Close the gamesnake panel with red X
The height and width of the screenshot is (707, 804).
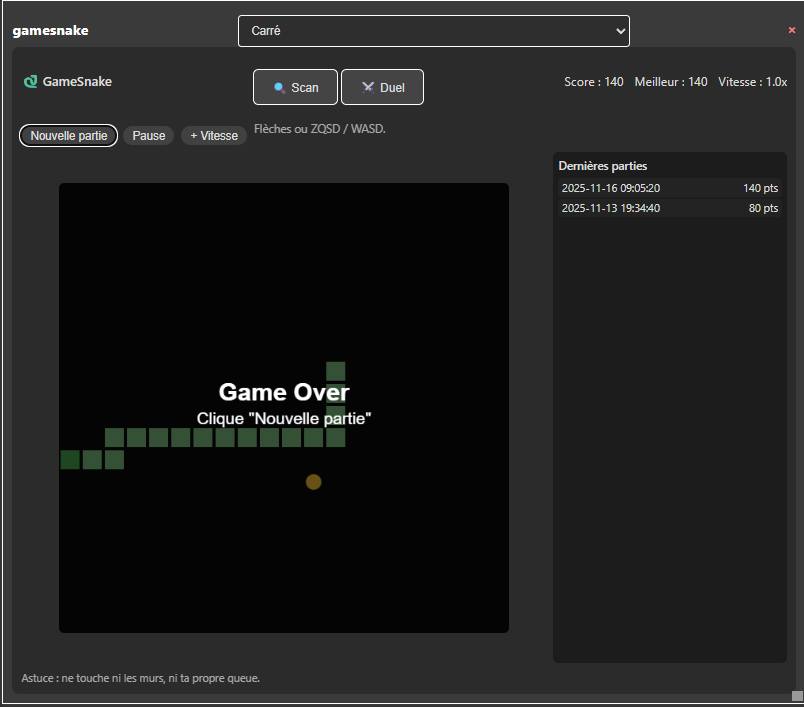tap(792, 31)
